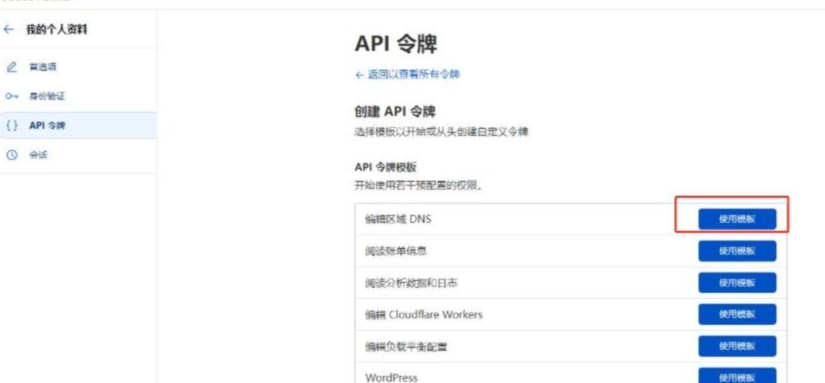The height and width of the screenshot is (383, 825).
Task: Open the 身份验证 sidebar item
Action: tap(78, 96)
